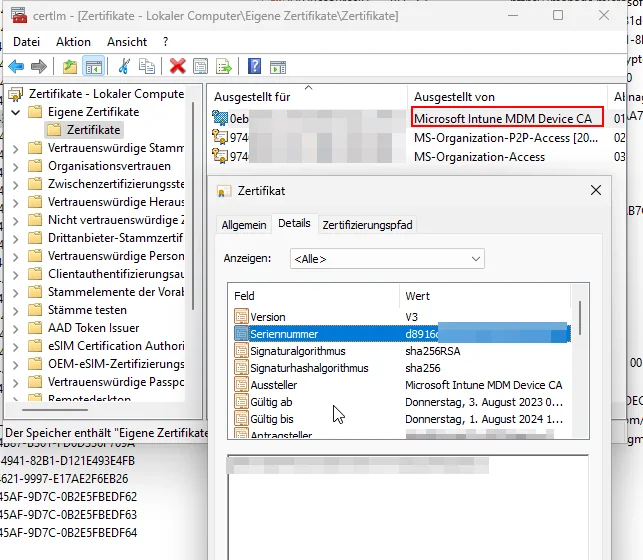
Task: Click the Back arrow toolbar icon
Action: [x=16, y=66]
